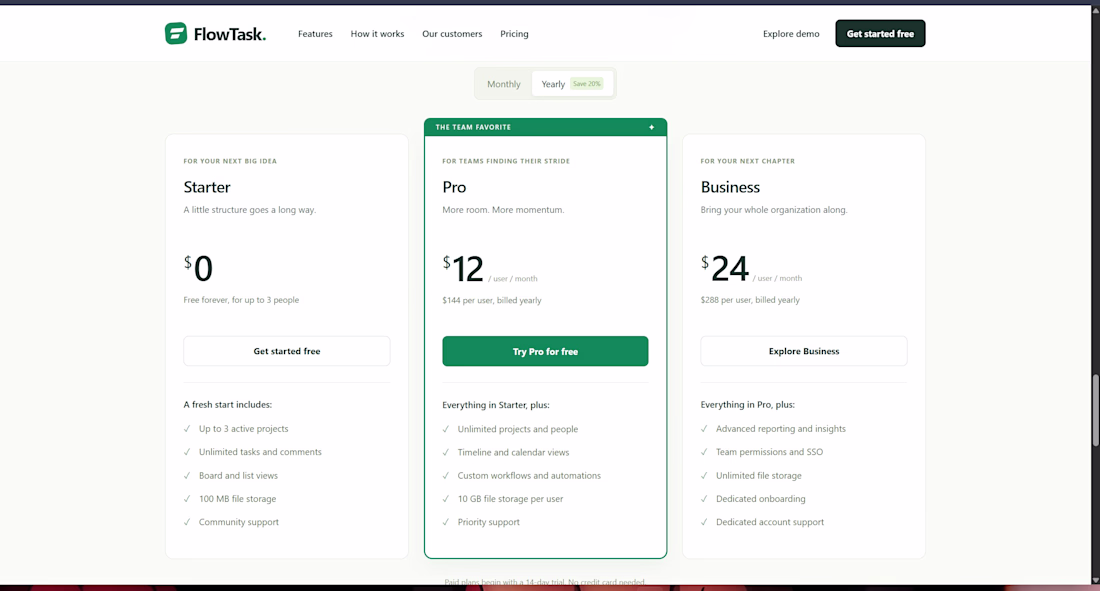Open the Features nav item
This screenshot has height=591, width=1100.
point(315,34)
